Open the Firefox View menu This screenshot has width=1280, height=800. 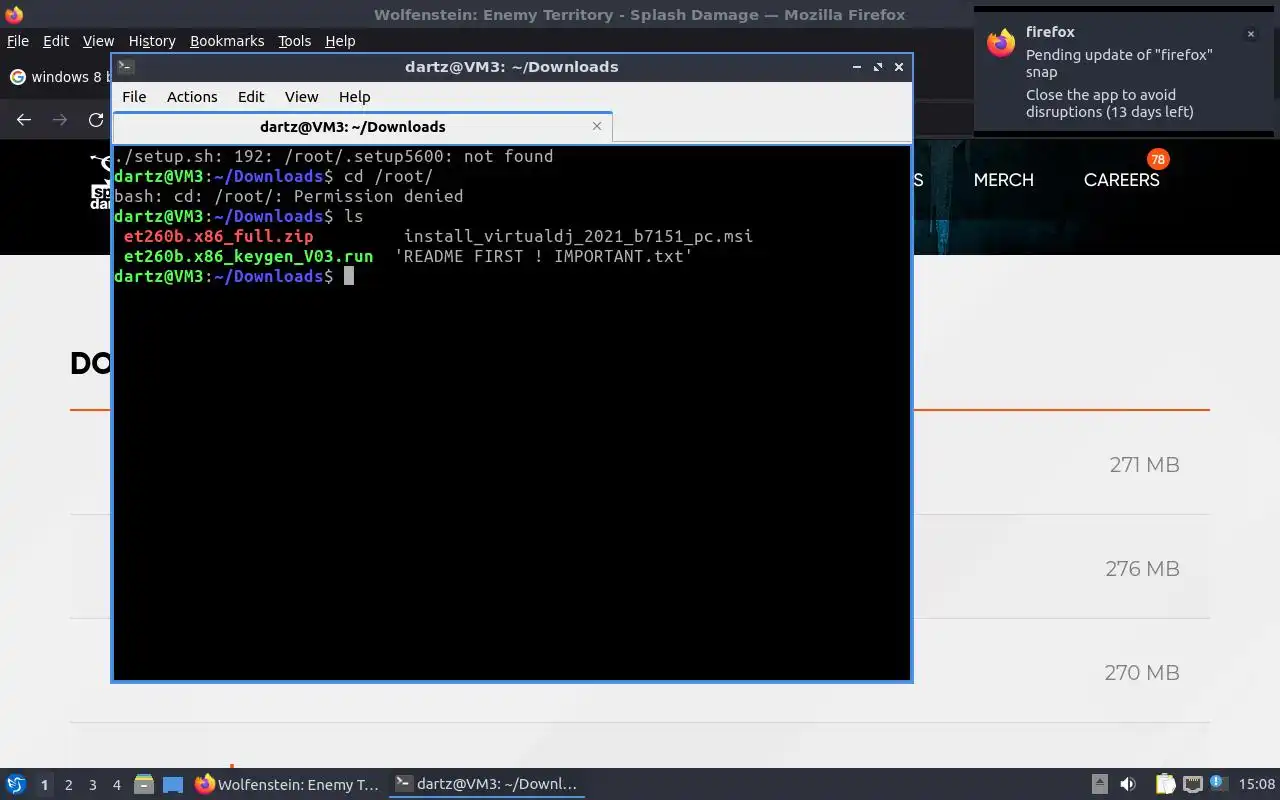(98, 41)
